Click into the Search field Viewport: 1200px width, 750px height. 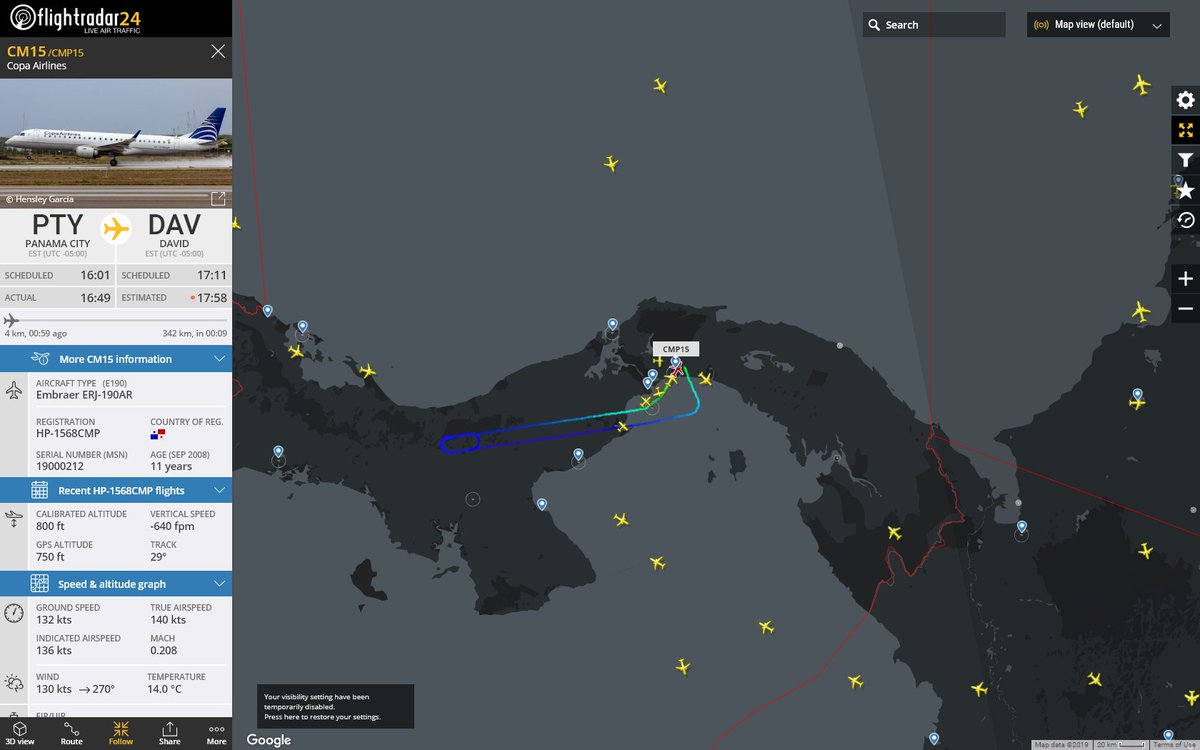point(934,25)
